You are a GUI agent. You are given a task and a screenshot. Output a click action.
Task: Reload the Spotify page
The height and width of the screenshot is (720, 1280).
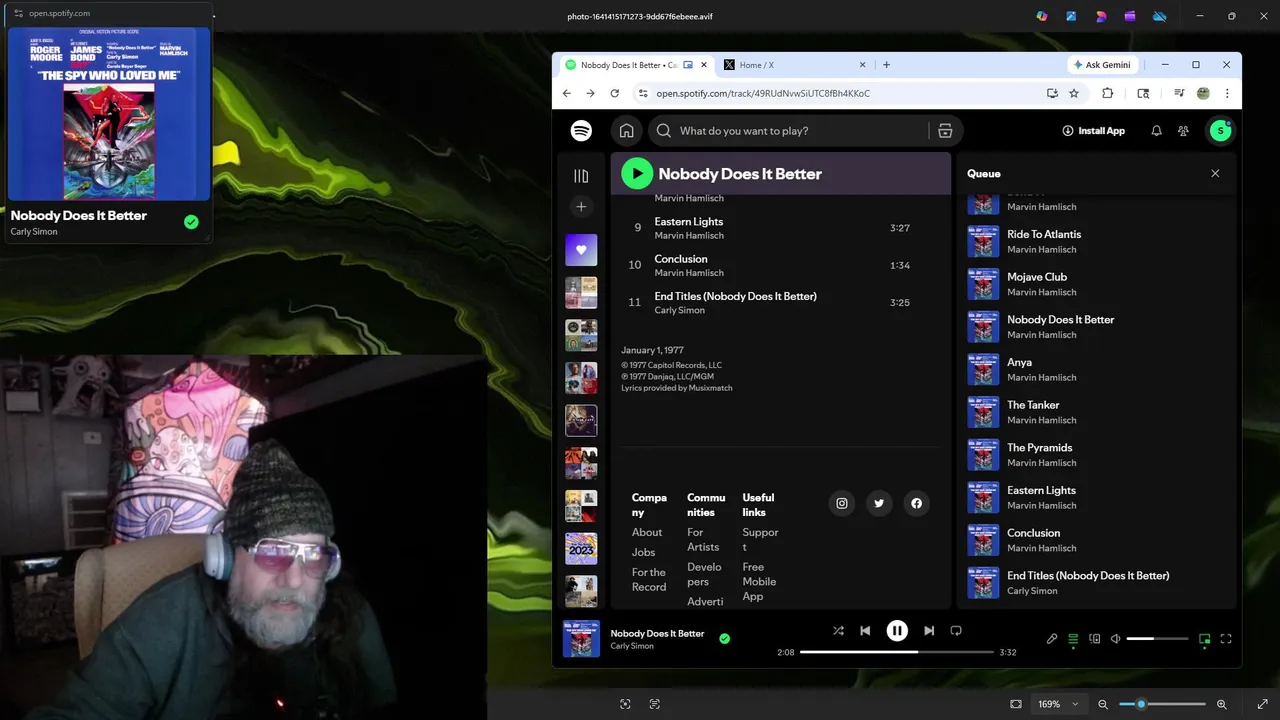coord(615,93)
